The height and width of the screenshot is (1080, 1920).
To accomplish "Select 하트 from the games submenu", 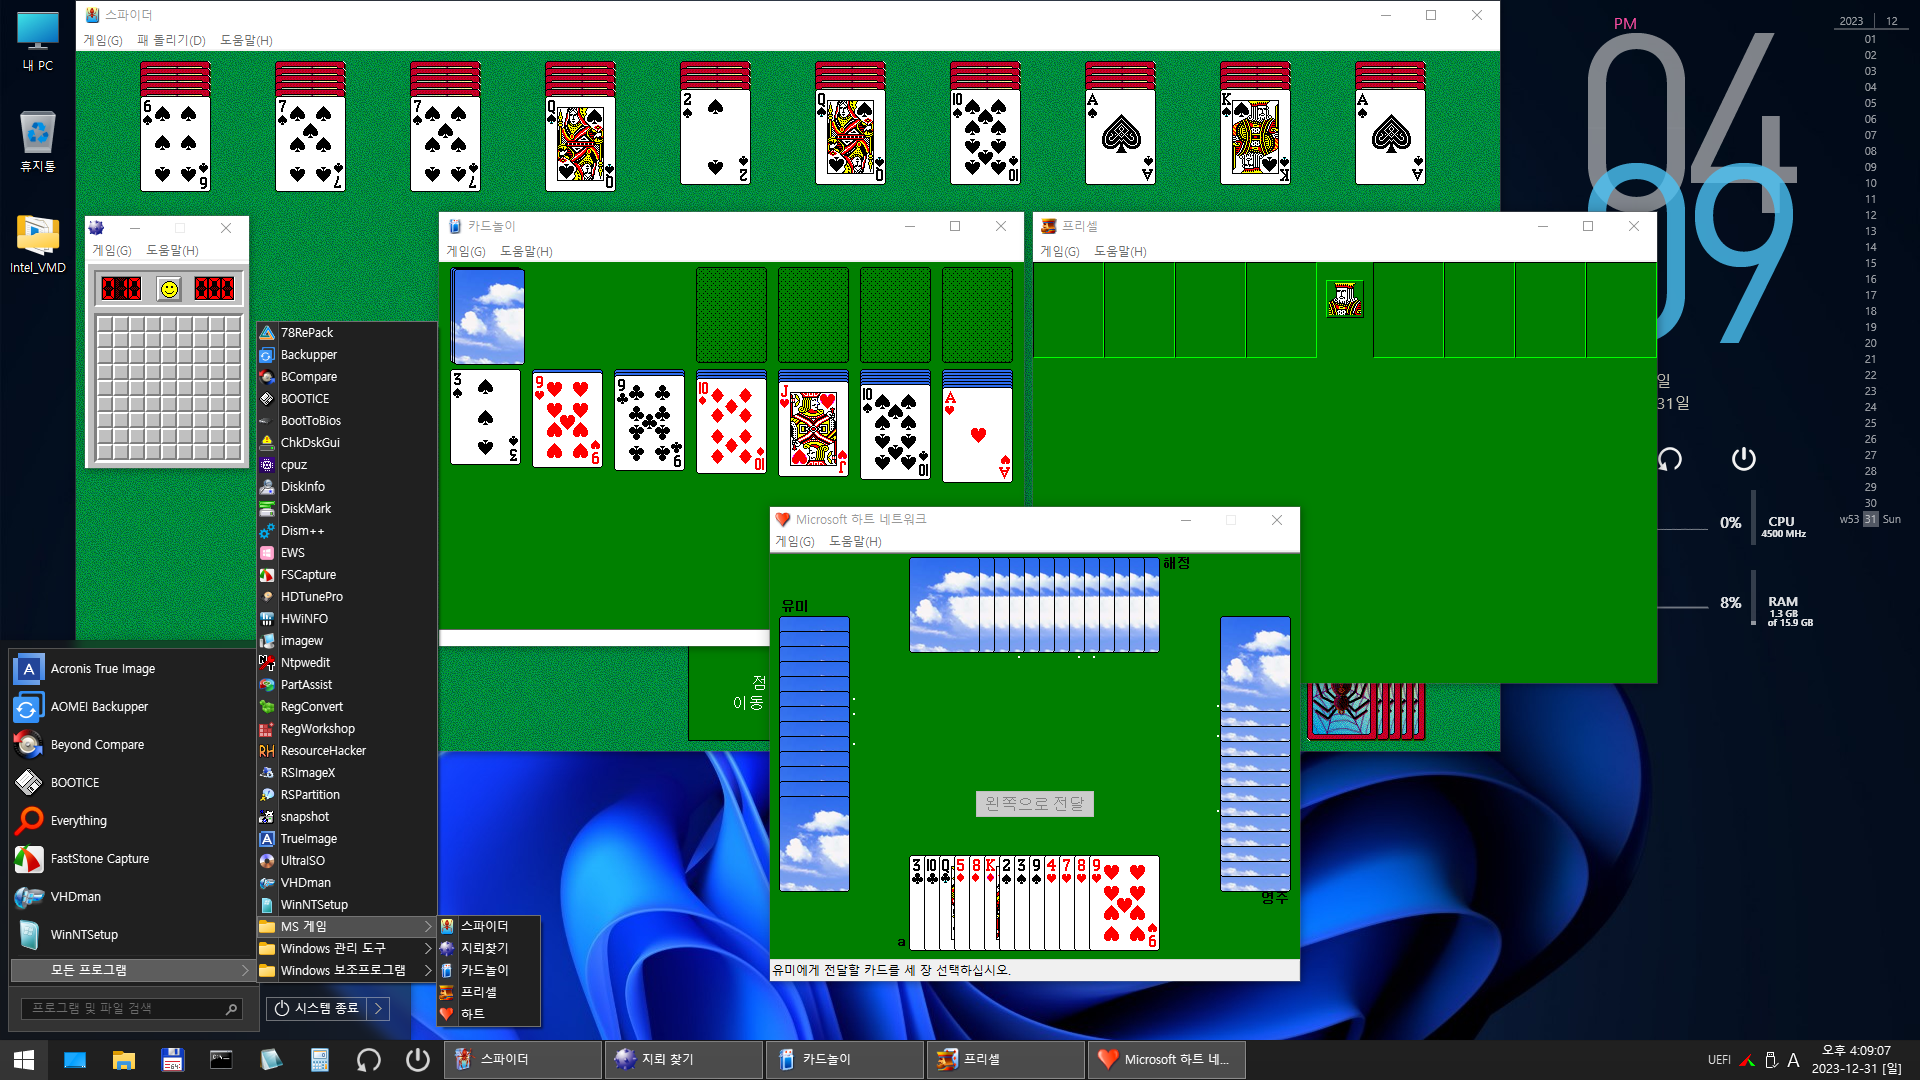I will click(x=489, y=1015).
